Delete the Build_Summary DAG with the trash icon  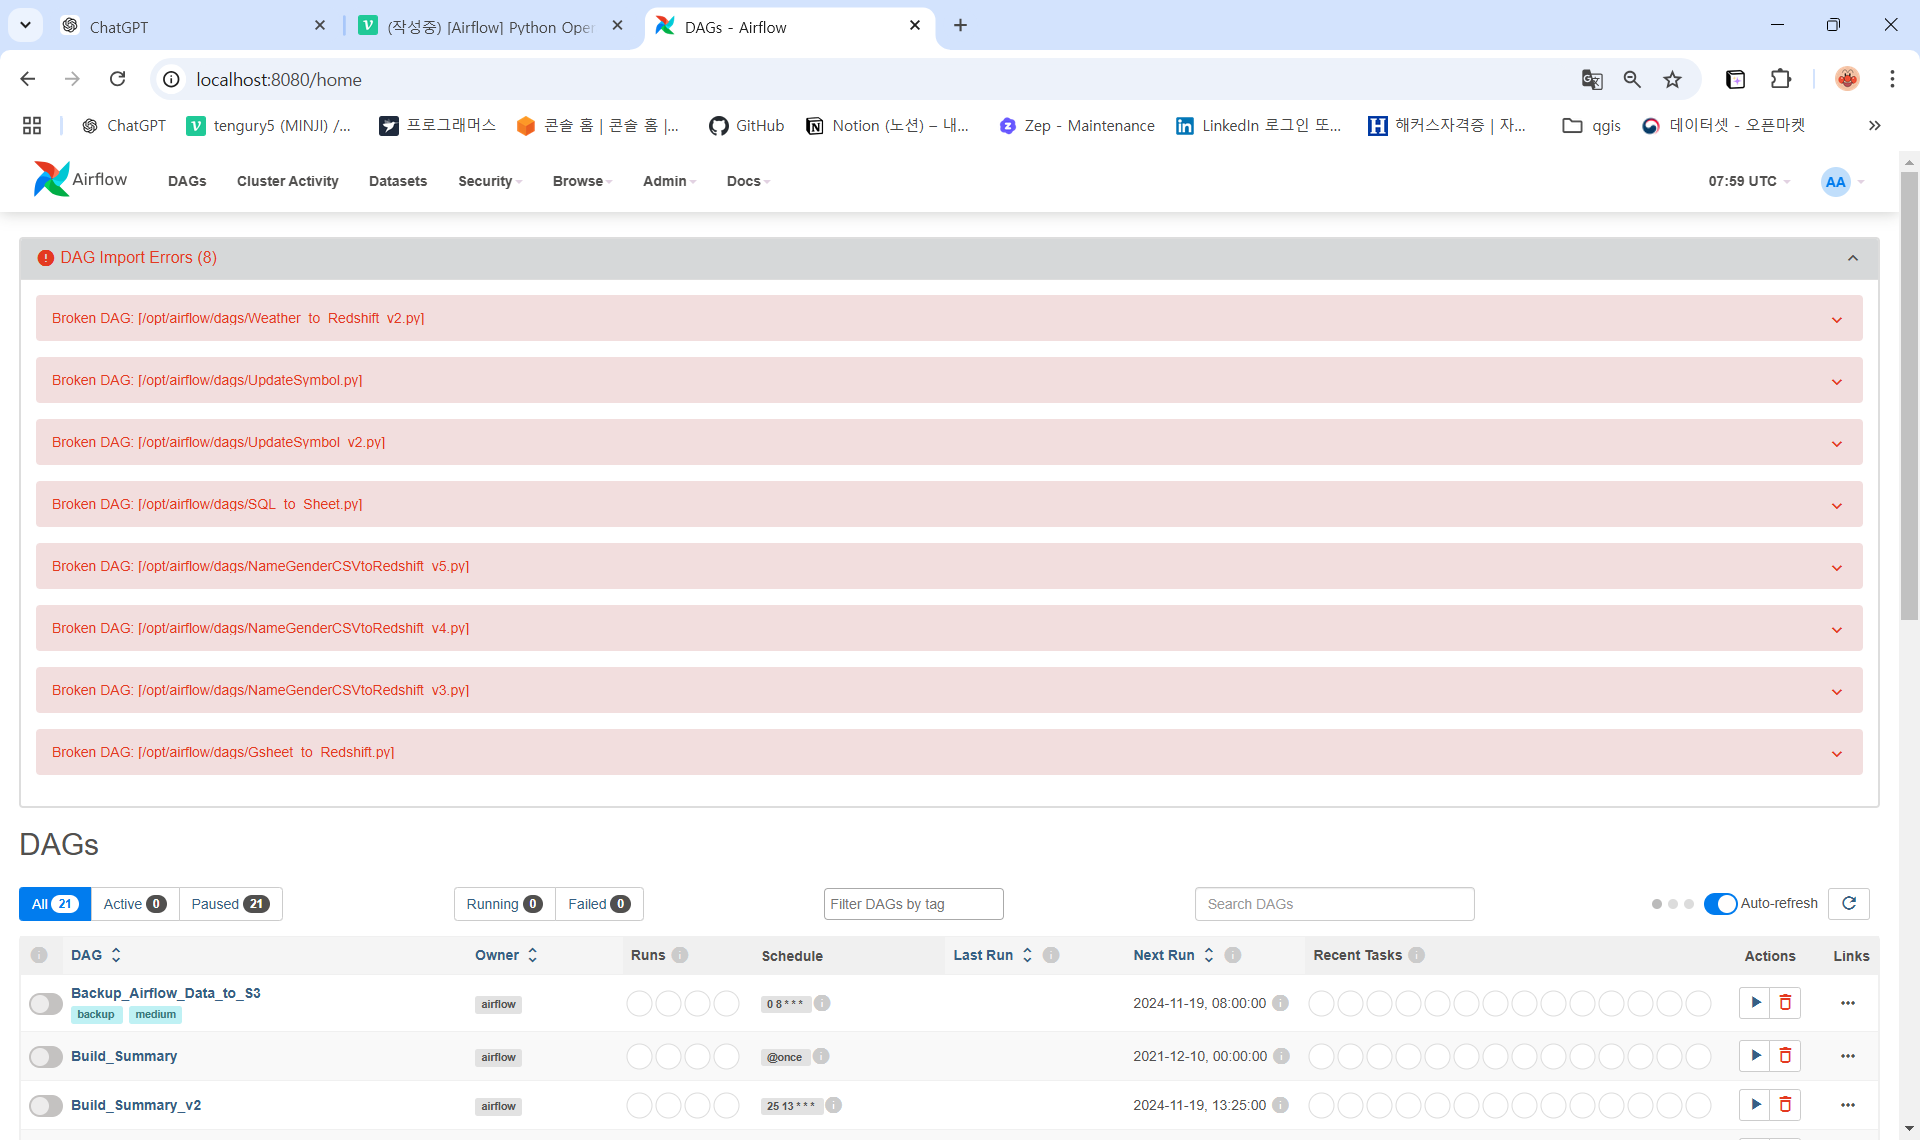(1785, 1056)
